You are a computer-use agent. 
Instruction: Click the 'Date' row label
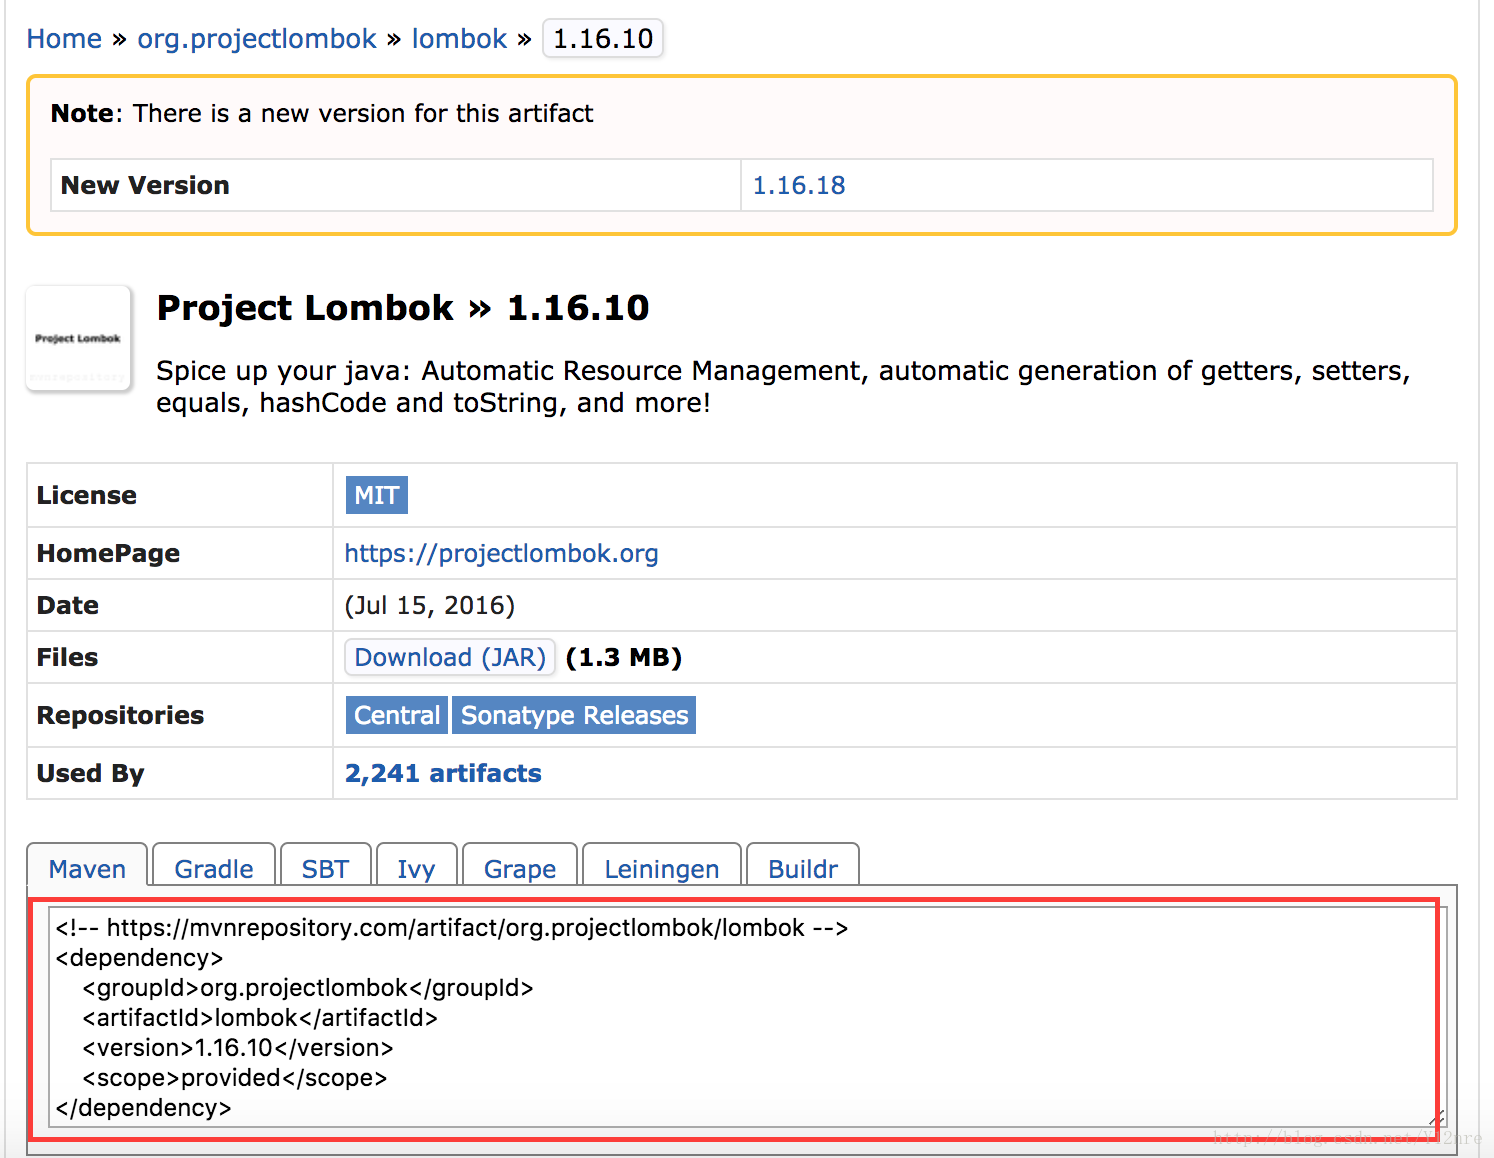[68, 605]
